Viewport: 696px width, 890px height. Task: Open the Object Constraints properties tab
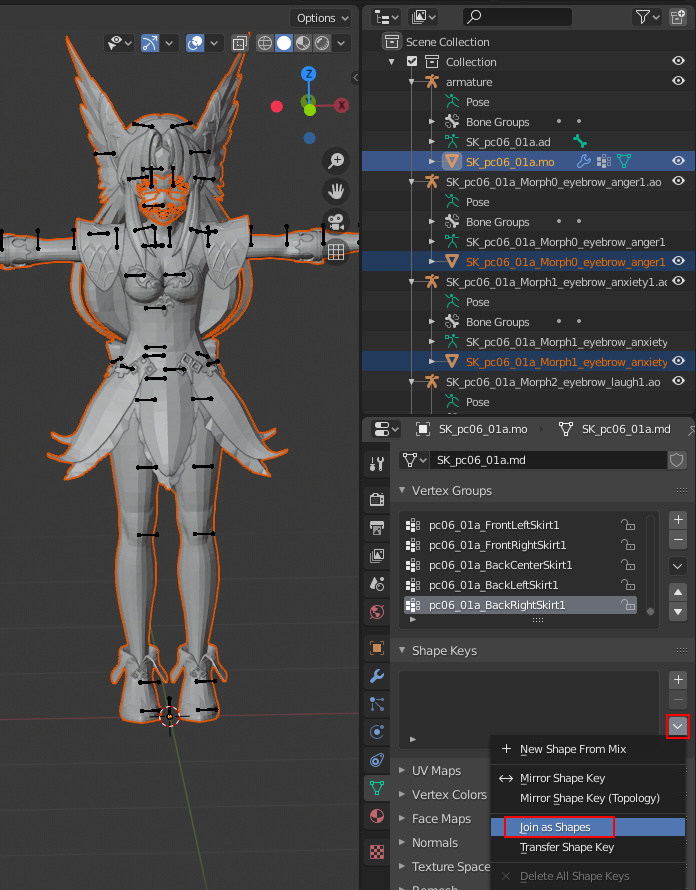pos(377,760)
